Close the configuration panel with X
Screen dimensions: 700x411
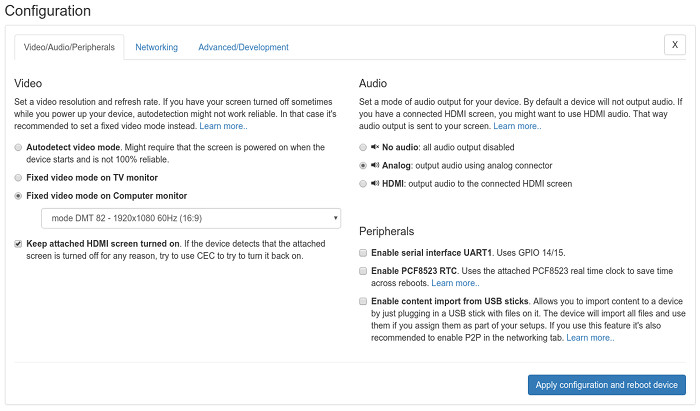click(x=674, y=45)
